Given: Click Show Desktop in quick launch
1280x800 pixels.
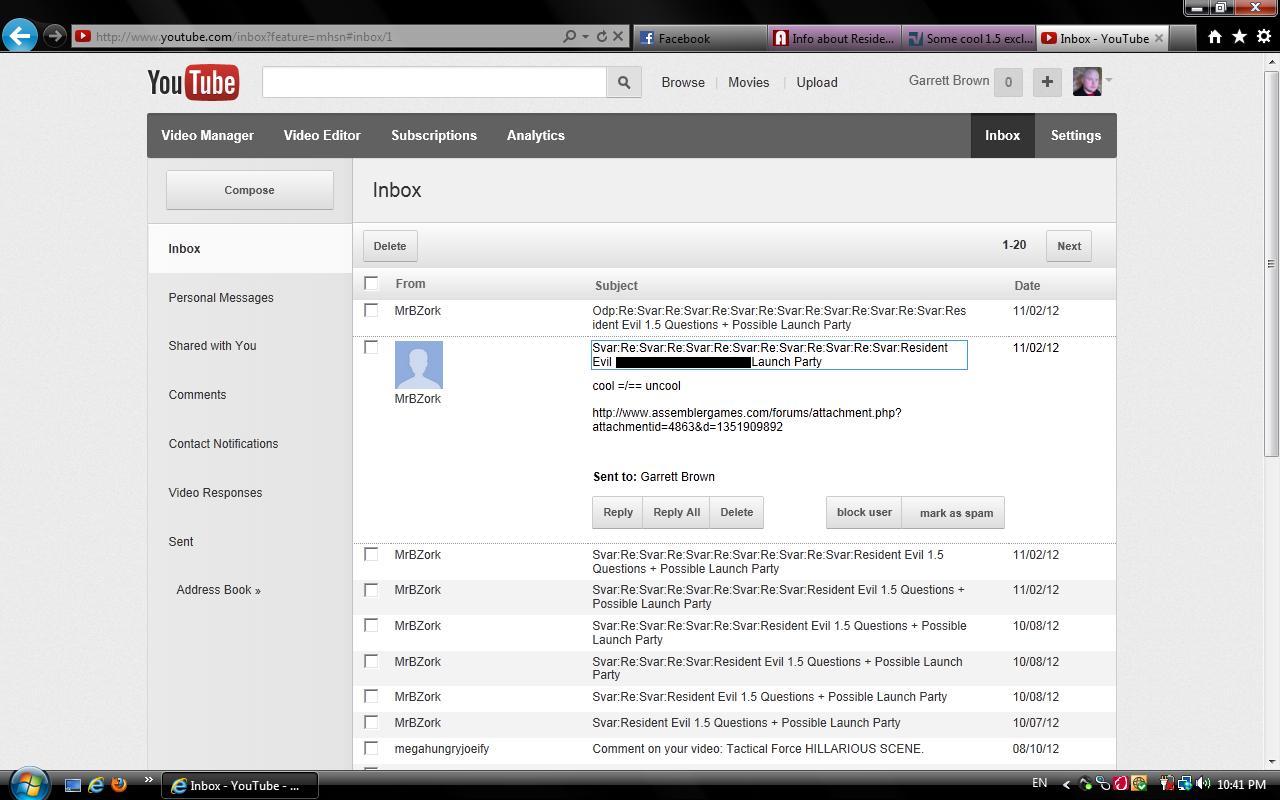Looking at the screenshot, I should [x=72, y=785].
